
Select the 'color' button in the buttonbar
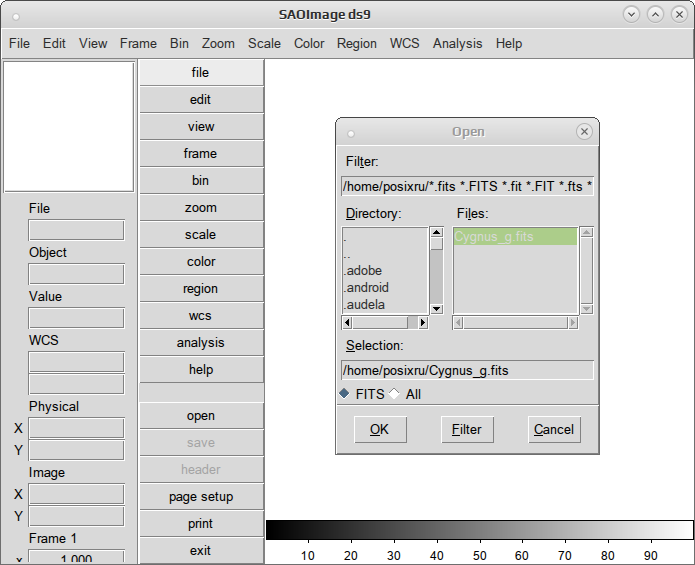[x=202, y=262]
